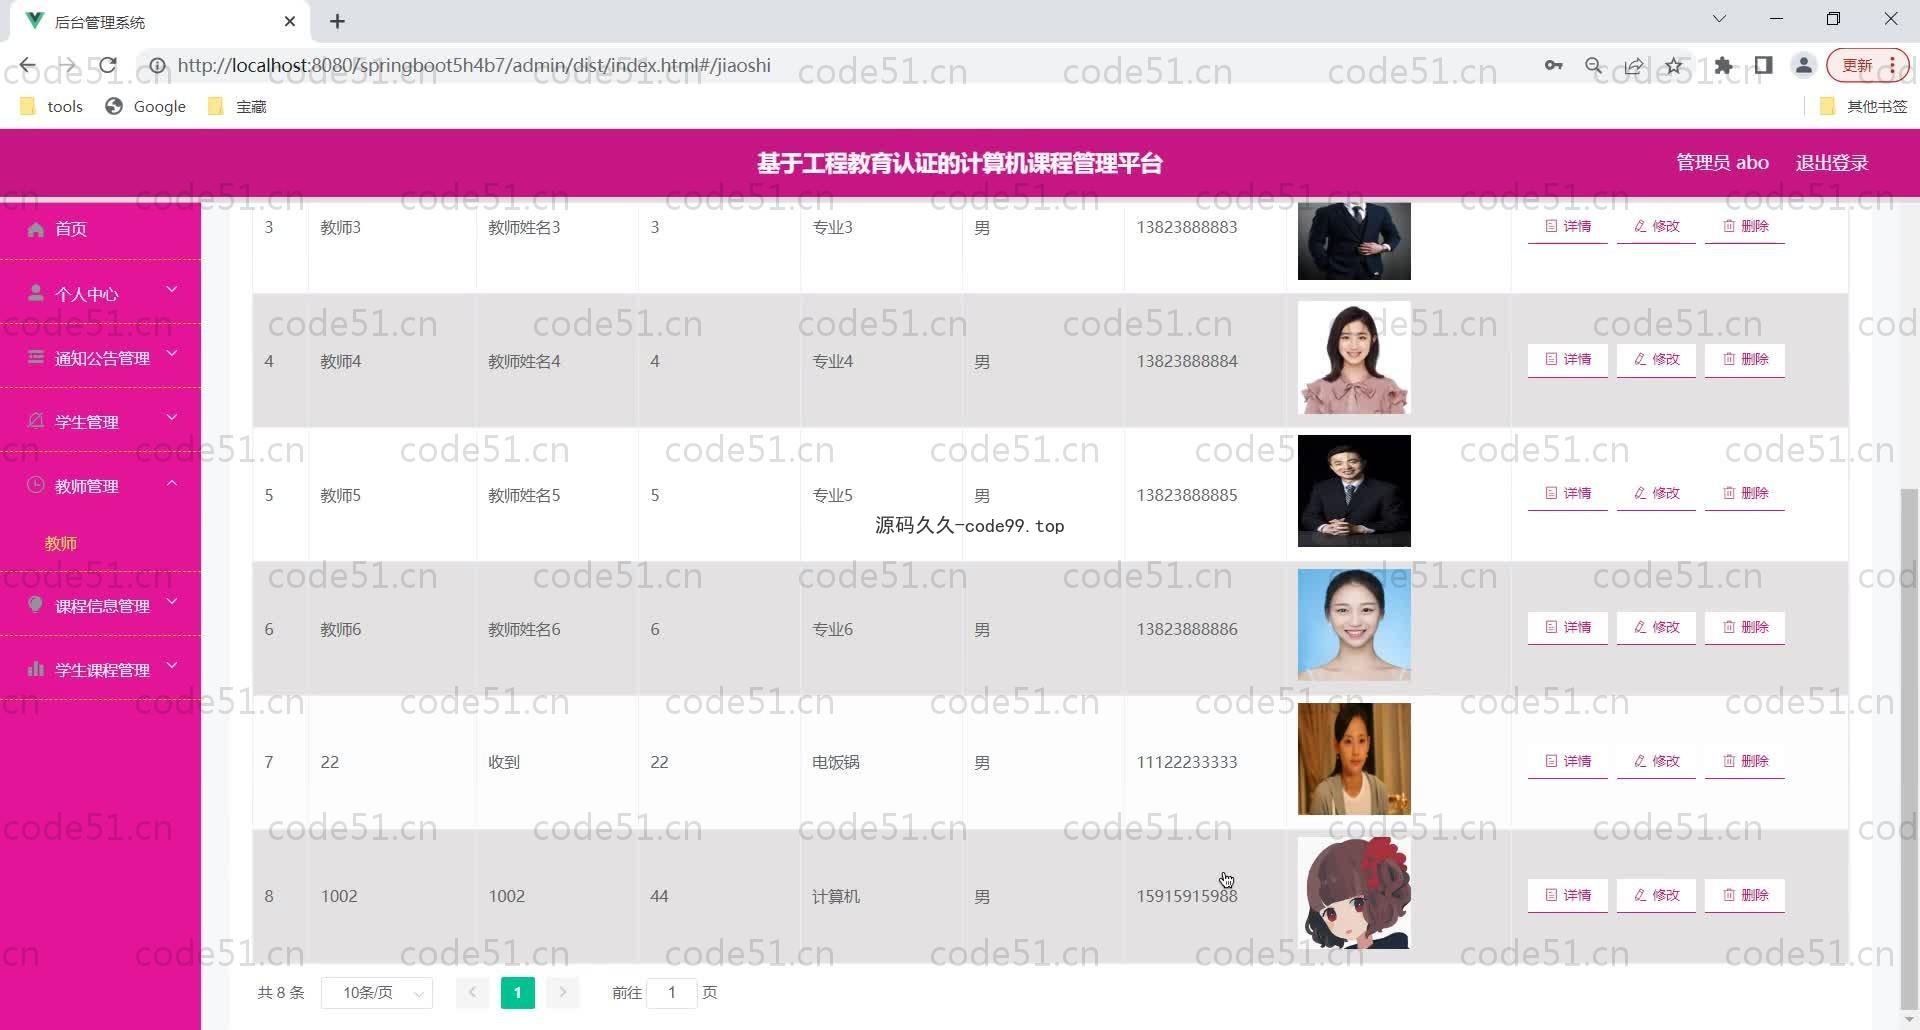This screenshot has width=1920, height=1030.
Task: Click the clock icon beside 教师管理
Action: tap(36, 485)
